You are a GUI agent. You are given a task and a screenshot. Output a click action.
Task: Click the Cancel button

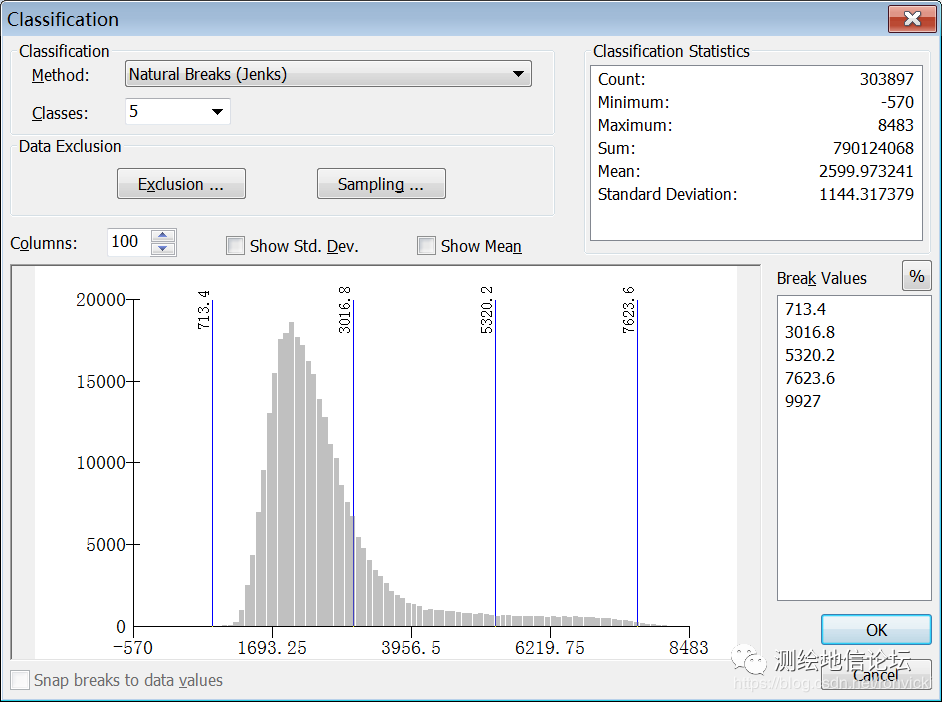[876, 675]
